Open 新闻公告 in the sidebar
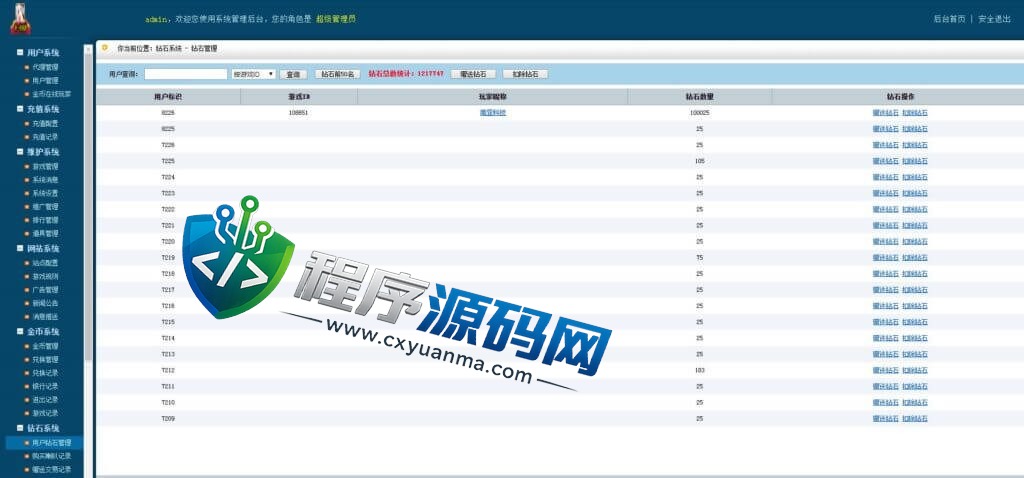The width and height of the screenshot is (1024, 478). [45, 303]
